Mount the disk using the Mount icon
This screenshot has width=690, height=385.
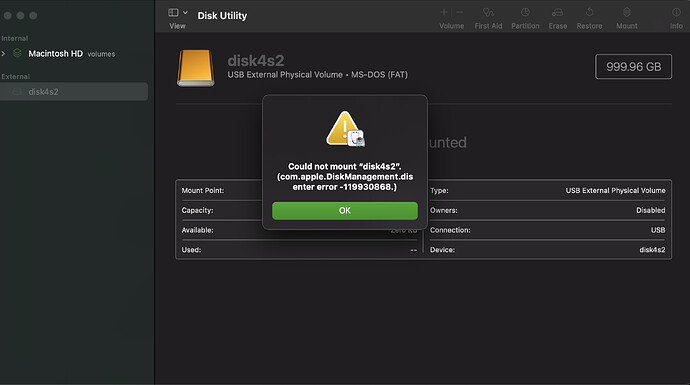[x=627, y=13]
